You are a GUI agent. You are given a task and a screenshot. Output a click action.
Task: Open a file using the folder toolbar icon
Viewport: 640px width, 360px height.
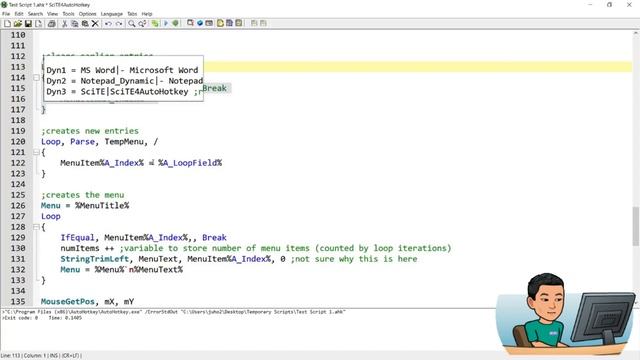(x=18, y=24)
